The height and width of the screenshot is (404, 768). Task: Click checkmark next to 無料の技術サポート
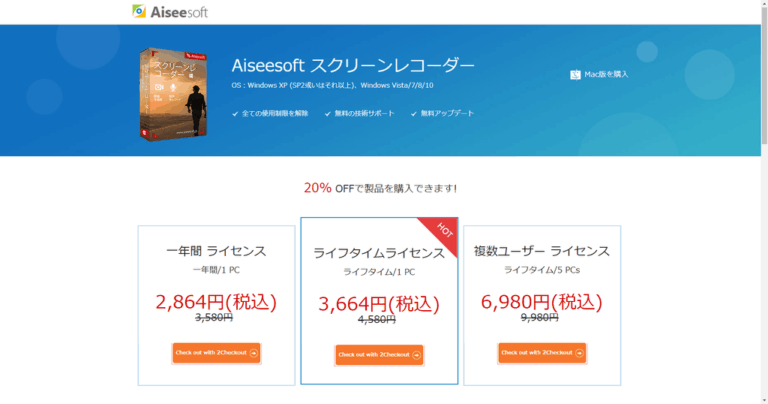(328, 114)
